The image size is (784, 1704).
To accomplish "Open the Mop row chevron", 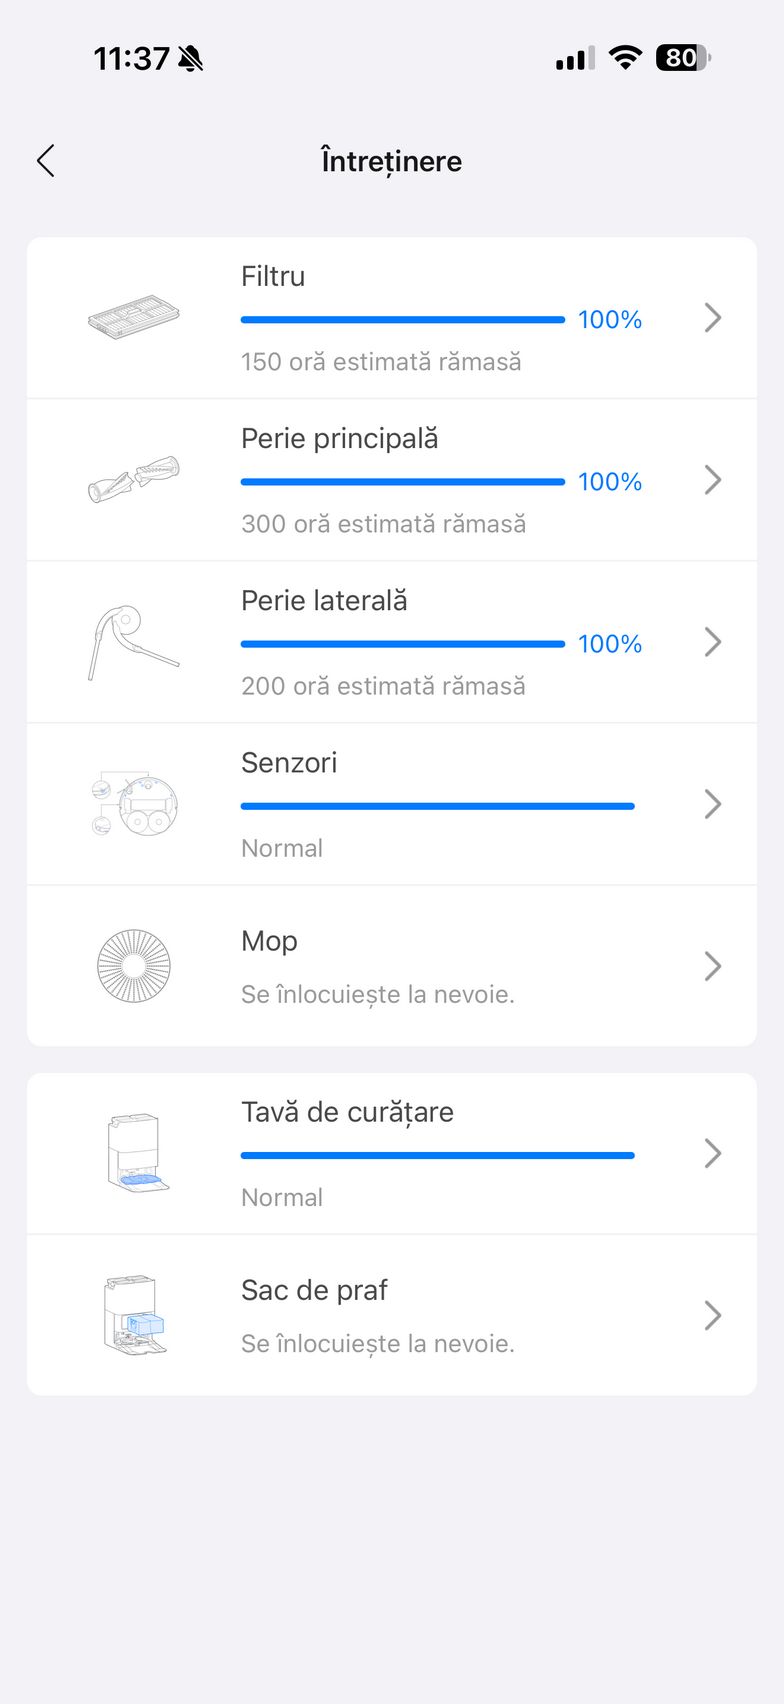I will (x=712, y=966).
